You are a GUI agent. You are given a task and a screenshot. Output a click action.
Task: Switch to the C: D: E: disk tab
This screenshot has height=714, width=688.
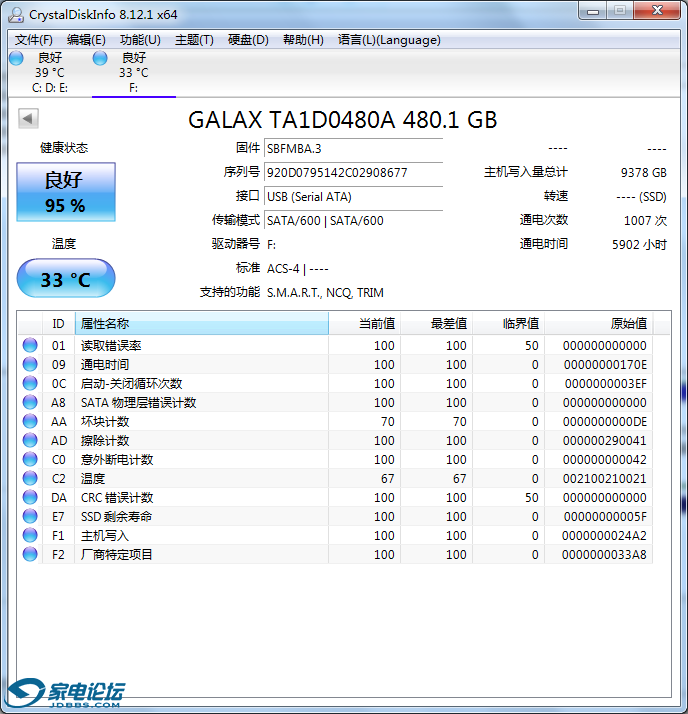click(50, 73)
